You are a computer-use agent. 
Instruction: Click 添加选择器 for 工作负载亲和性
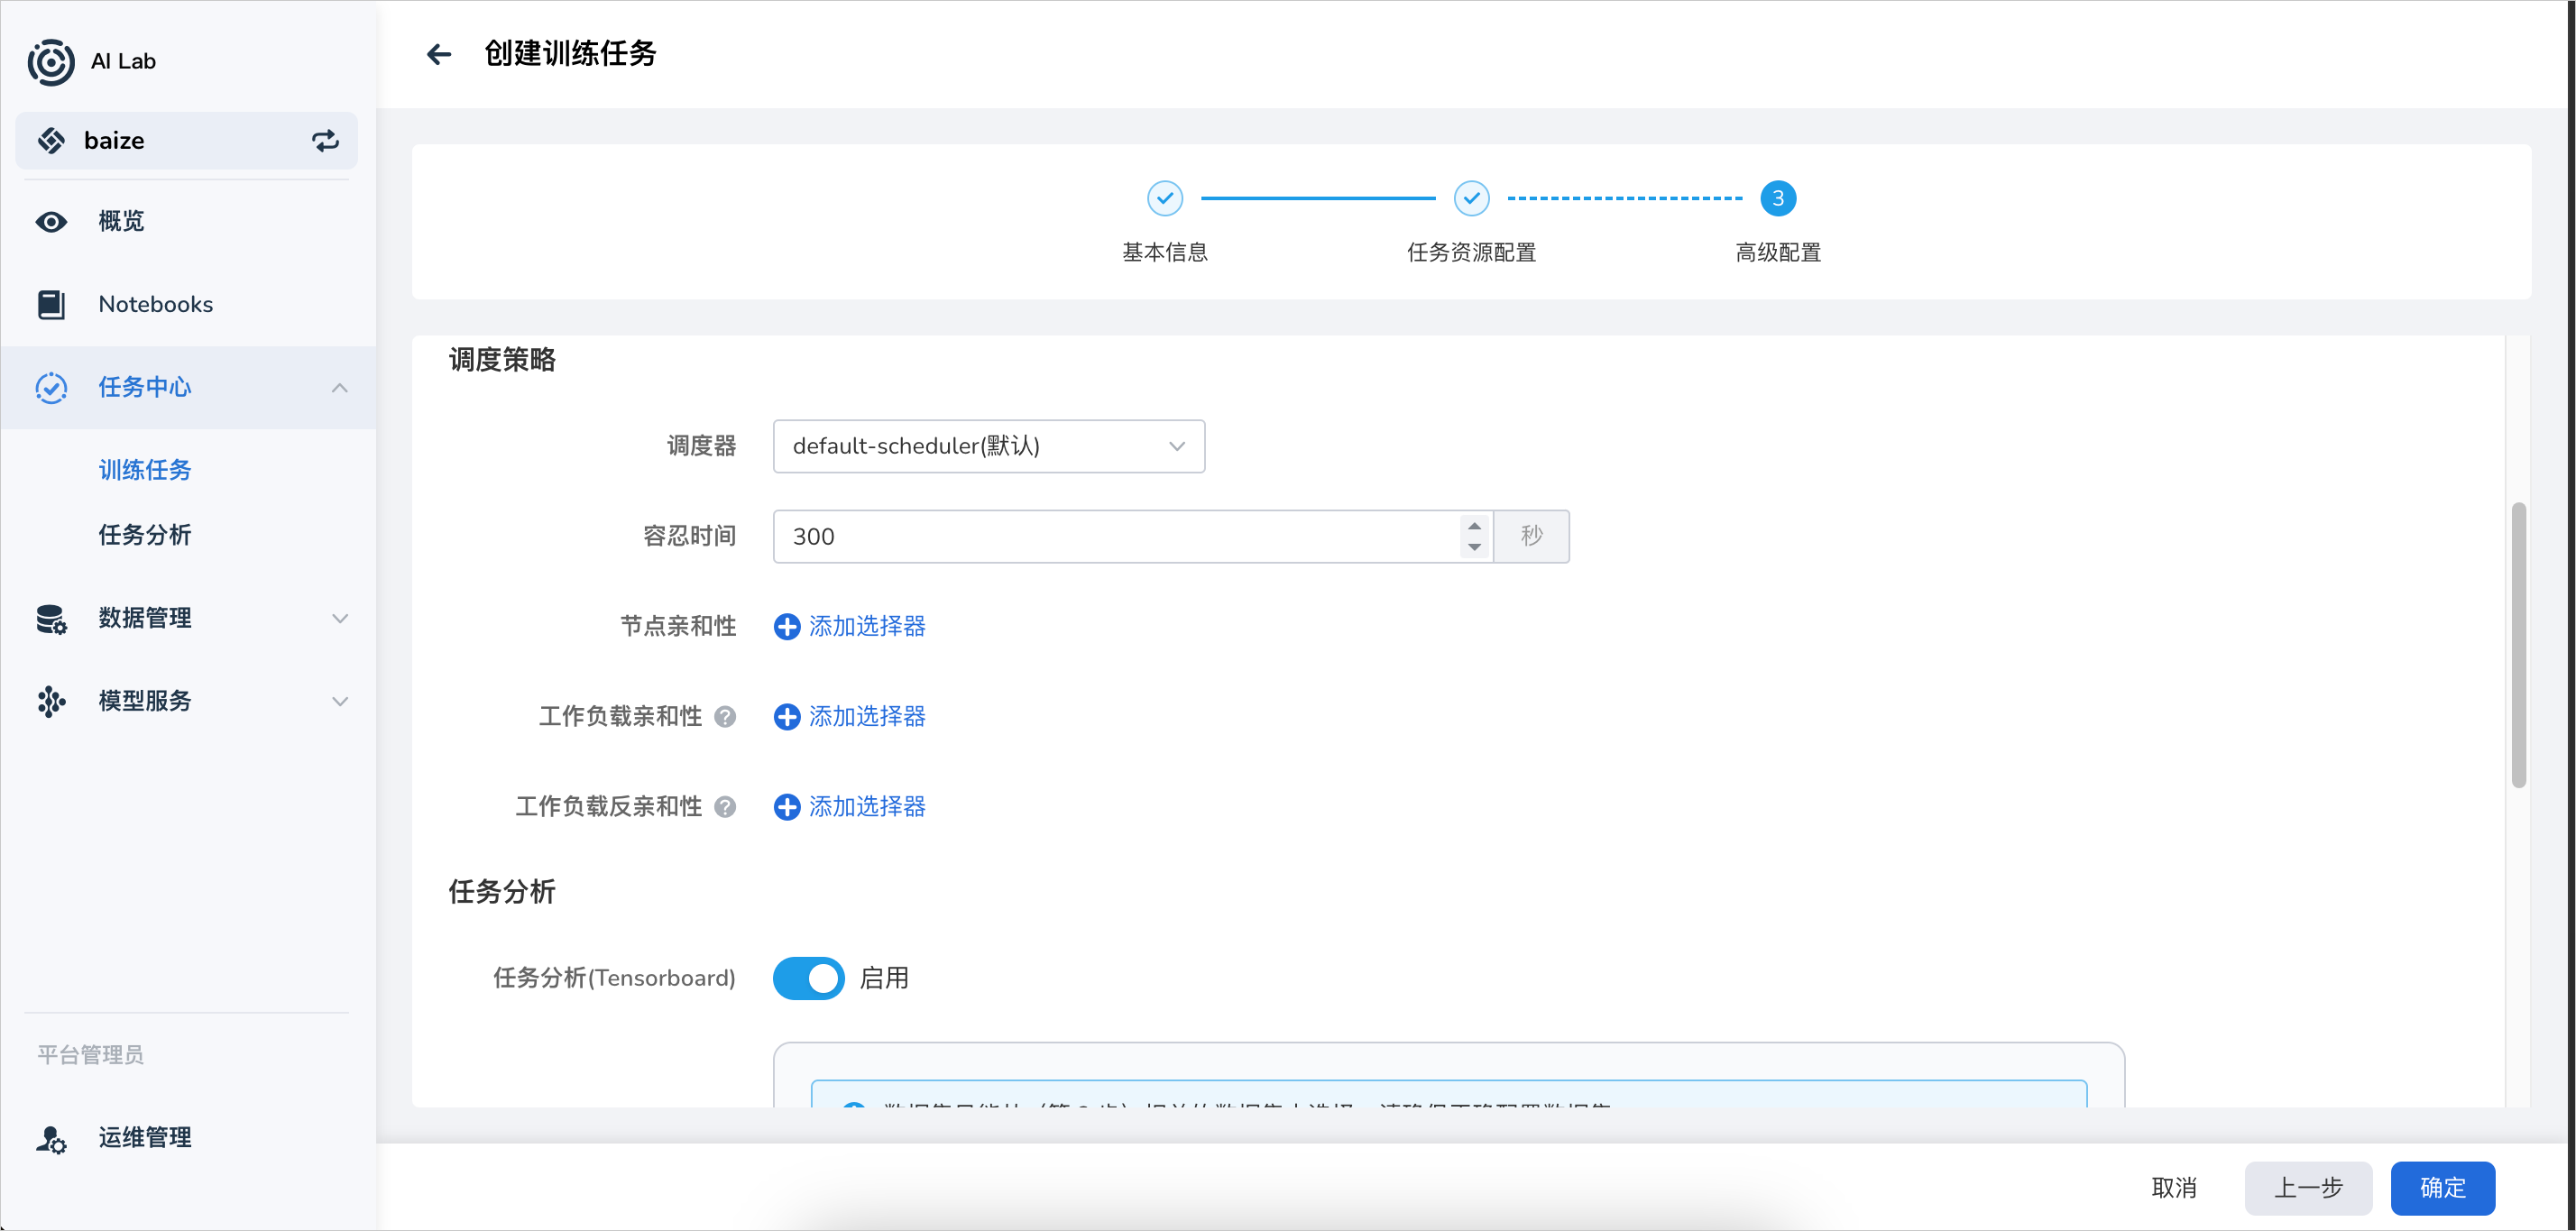(867, 716)
